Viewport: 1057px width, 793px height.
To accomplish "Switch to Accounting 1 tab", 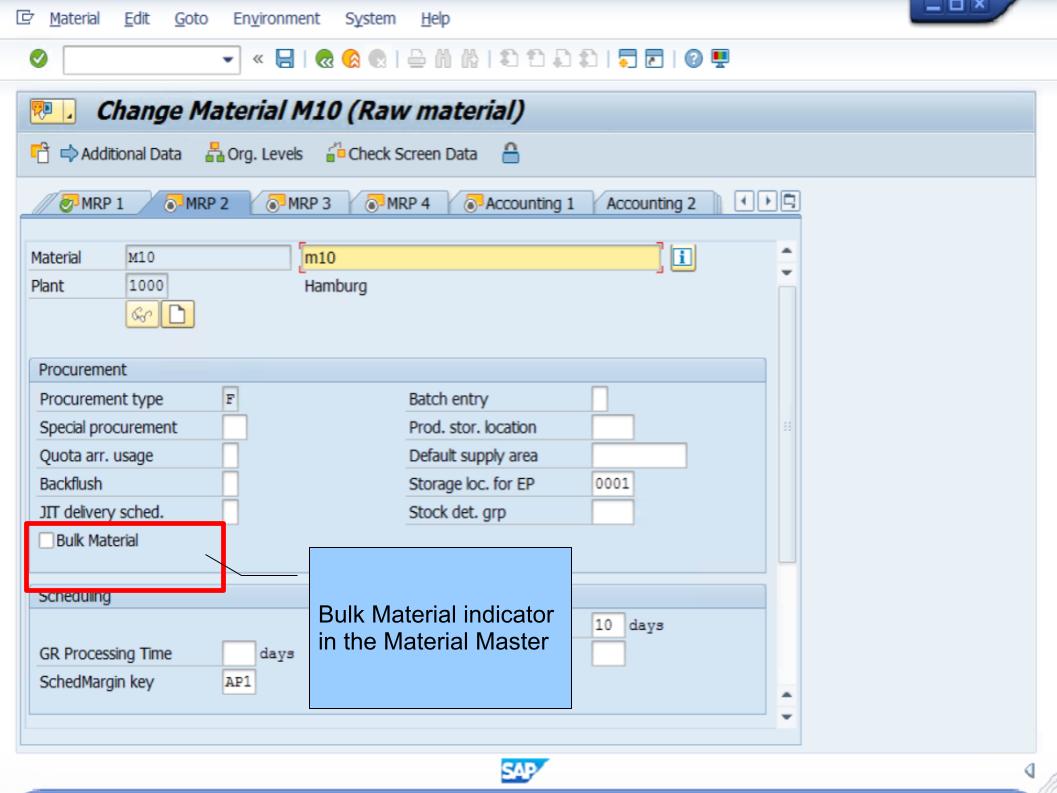I will [x=520, y=203].
